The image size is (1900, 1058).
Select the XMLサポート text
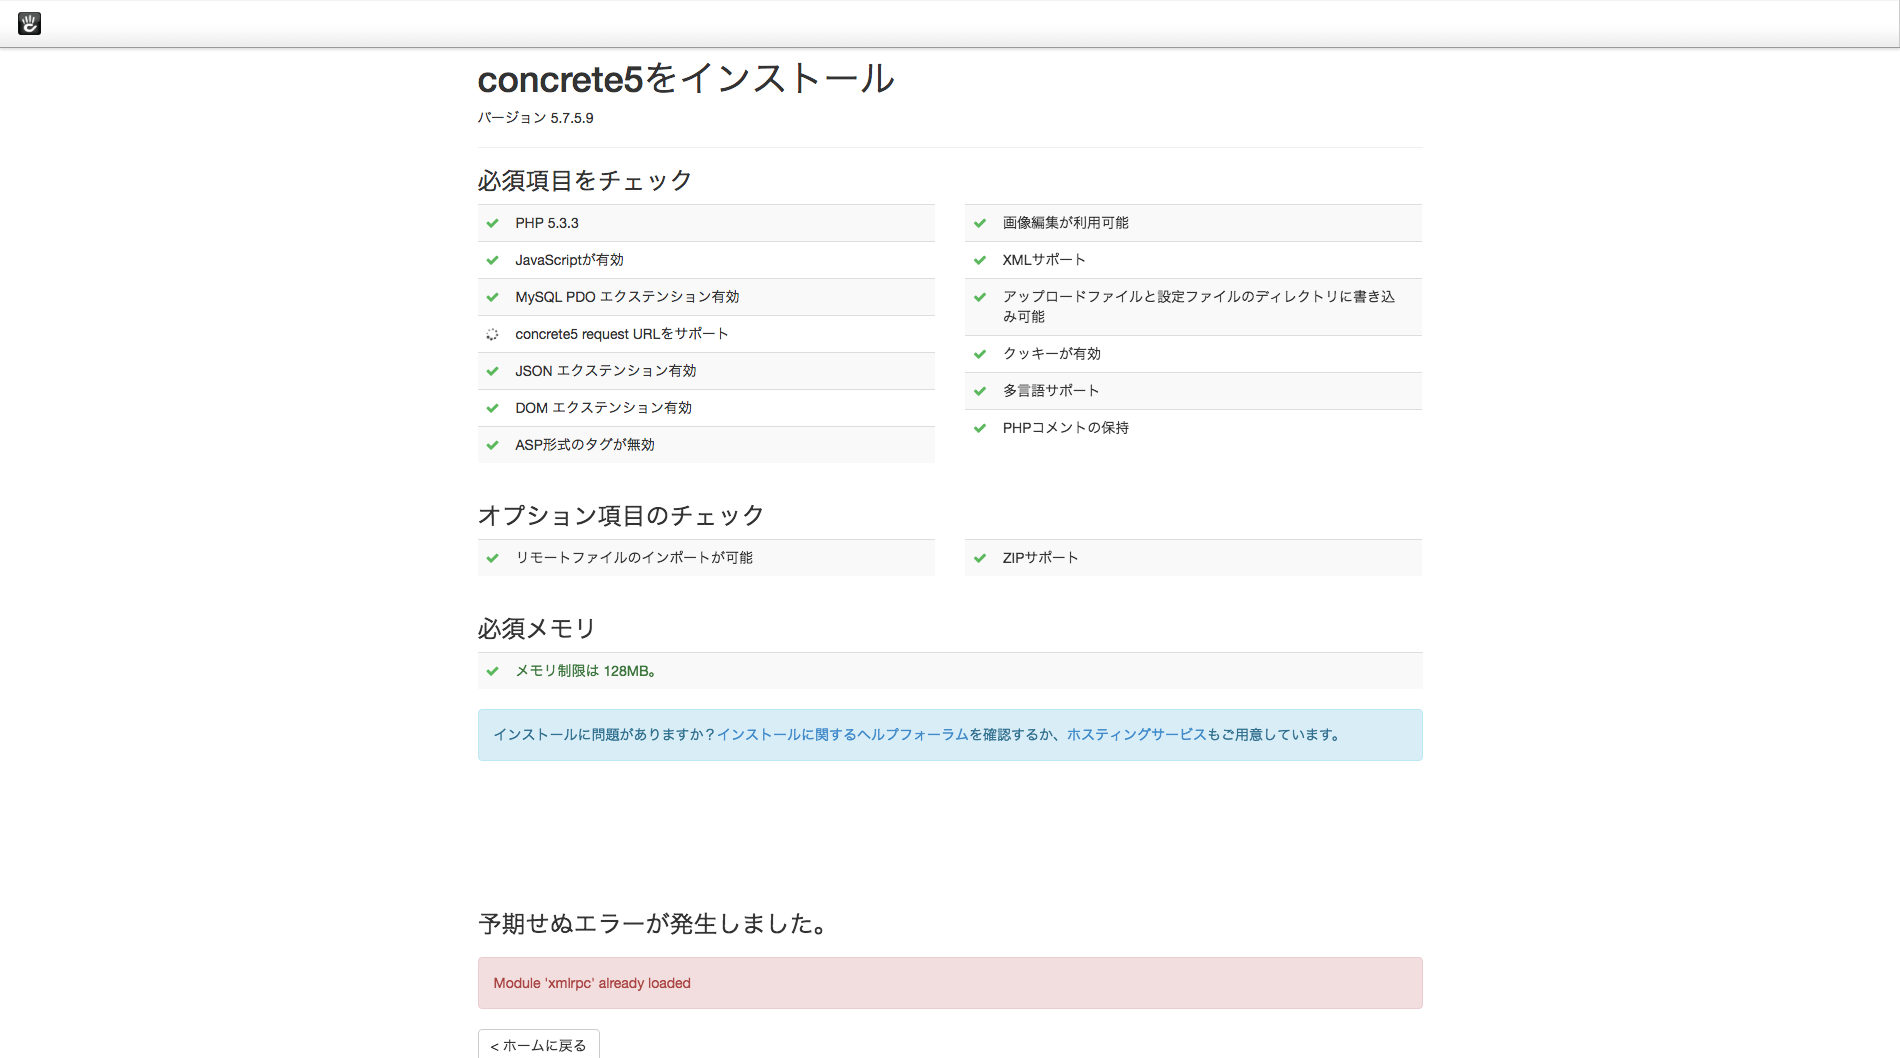pyautogui.click(x=1044, y=260)
